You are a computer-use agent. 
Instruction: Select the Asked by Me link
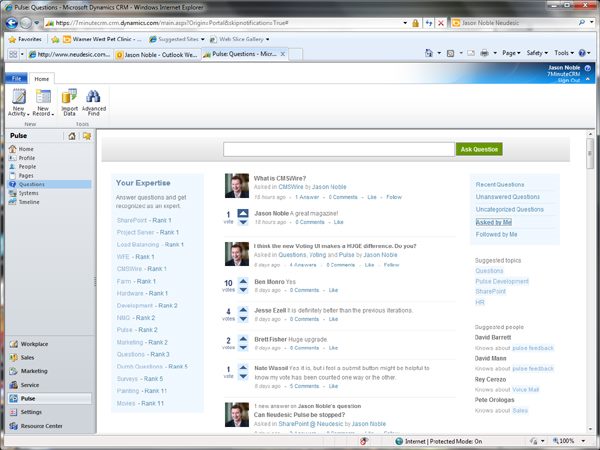pos(494,222)
